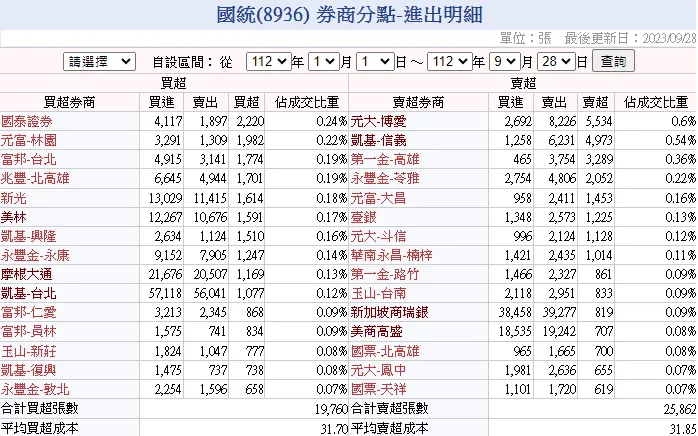Open broker link 國票-北高雄
This screenshot has height=436, width=698.
click(385, 351)
